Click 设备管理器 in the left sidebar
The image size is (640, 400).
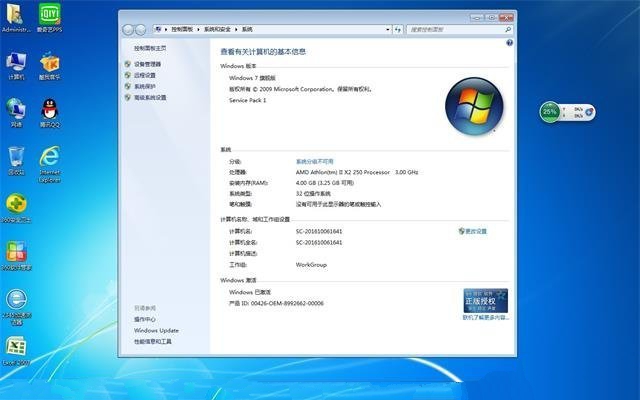pos(147,64)
